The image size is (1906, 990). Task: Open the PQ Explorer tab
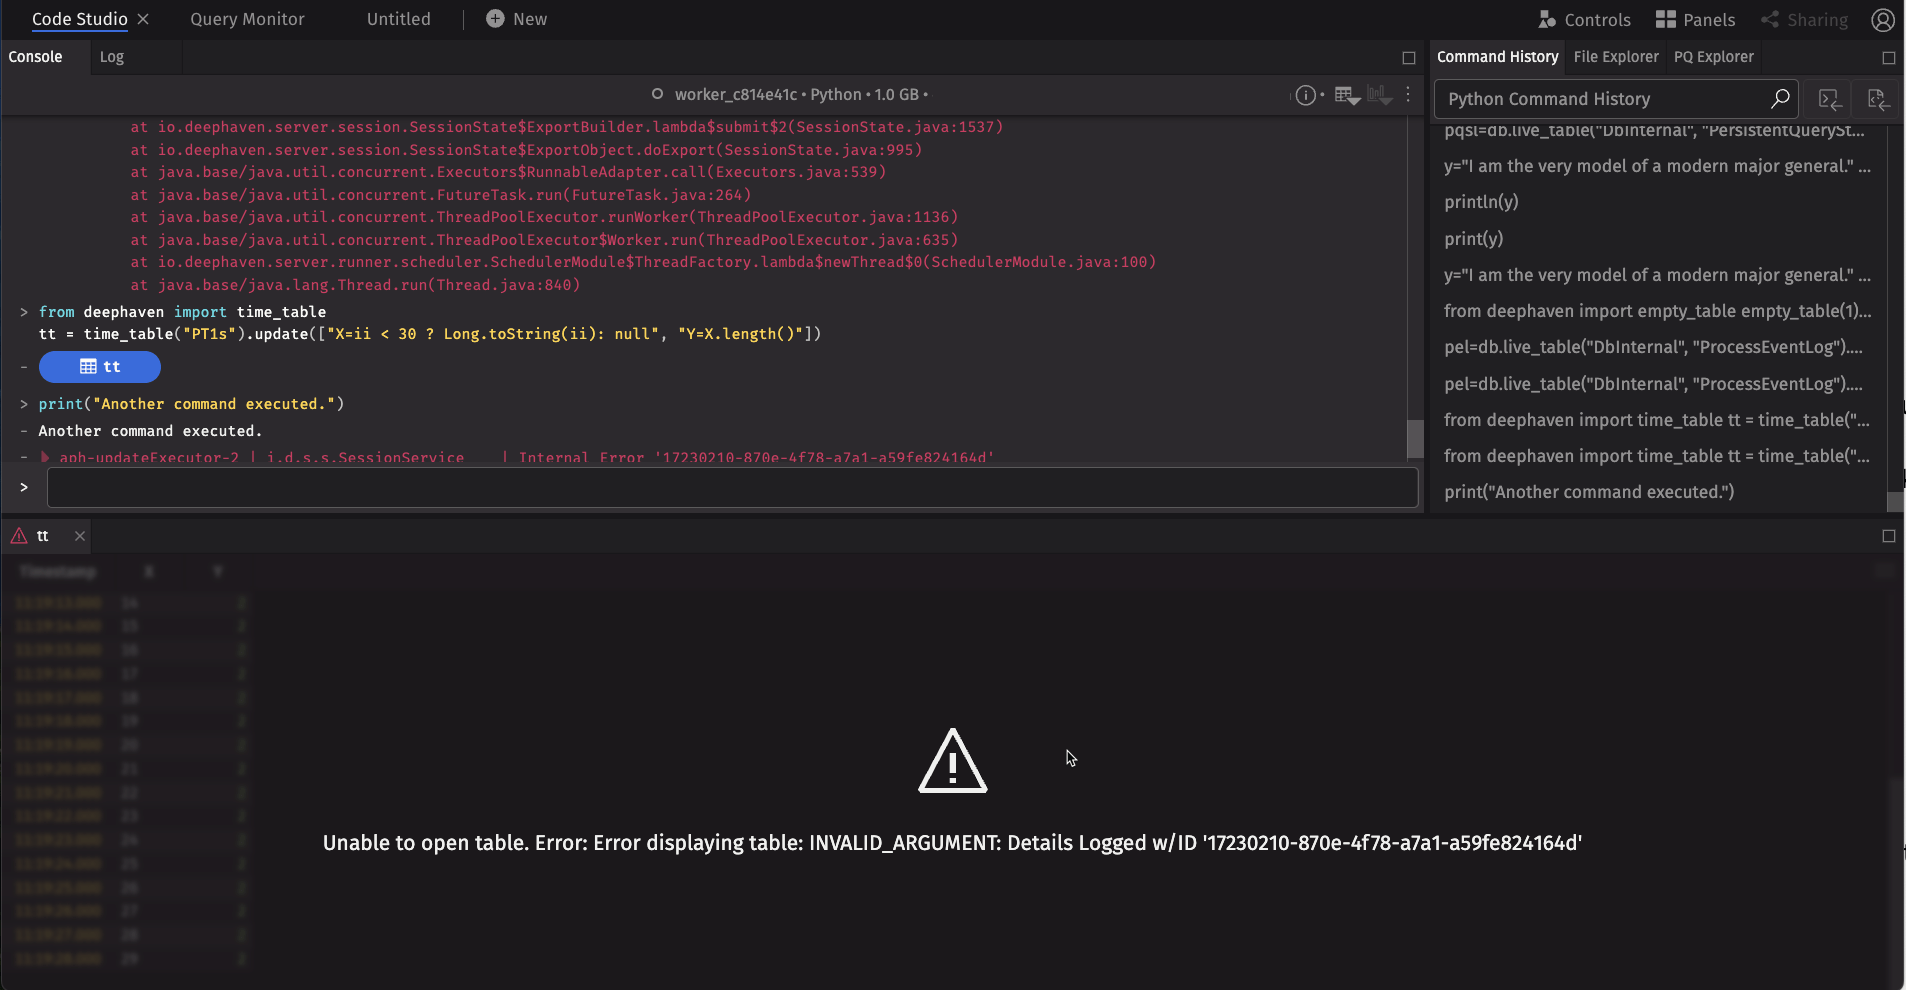[x=1713, y=57]
